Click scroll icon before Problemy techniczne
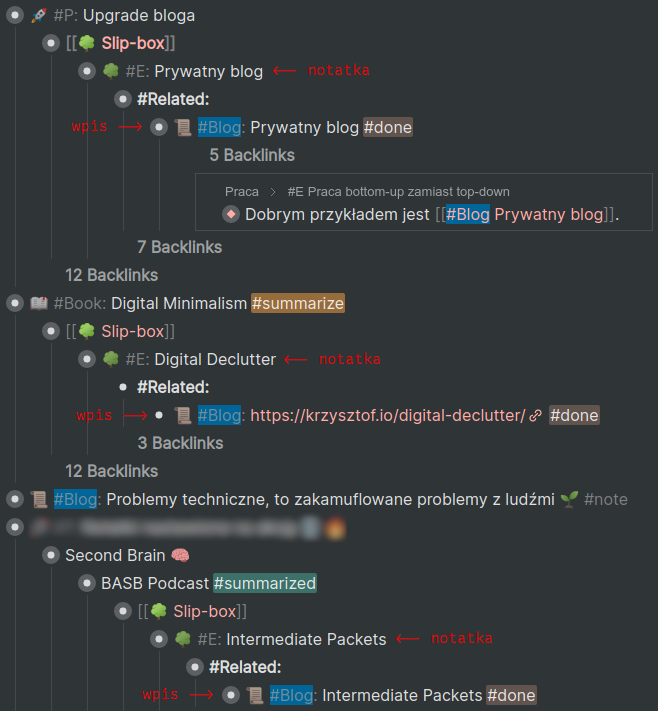This screenshot has width=658, height=711. point(39,499)
